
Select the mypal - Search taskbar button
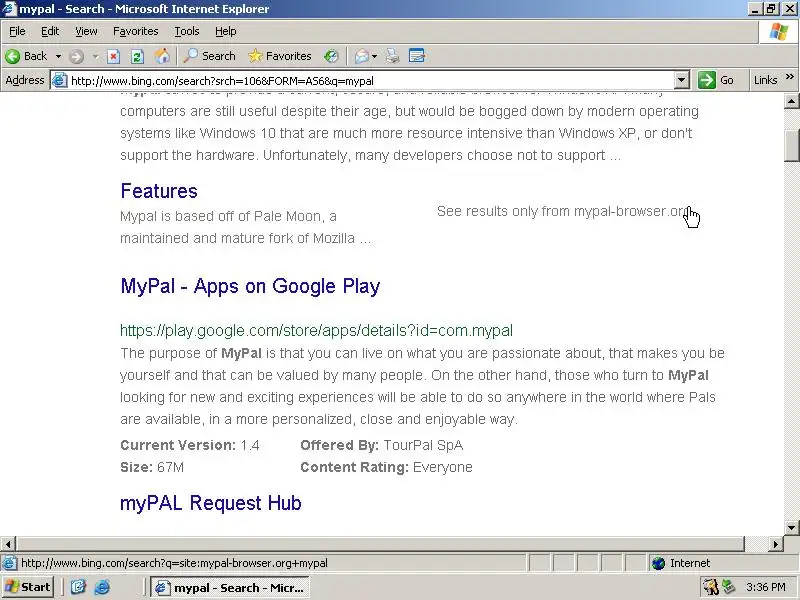click(230, 588)
